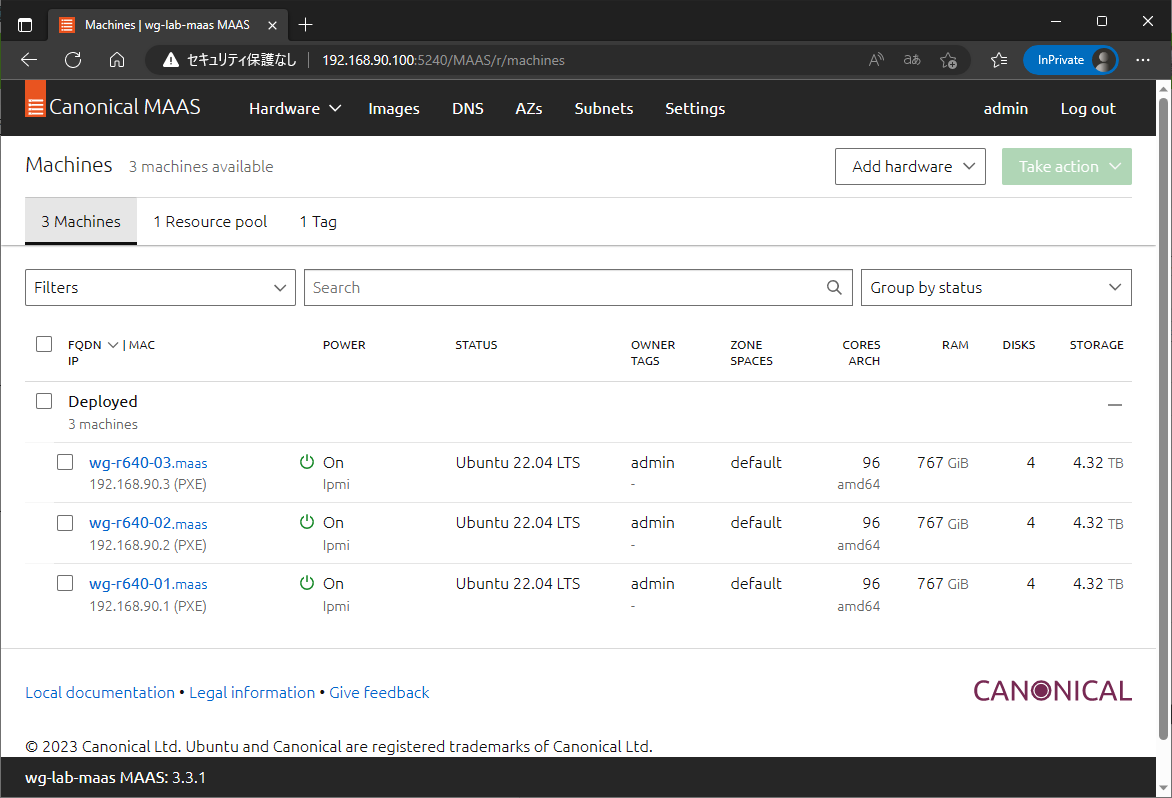1172x798 pixels.
Task: Sort by the ZONE column header
Action: pyautogui.click(x=746, y=344)
